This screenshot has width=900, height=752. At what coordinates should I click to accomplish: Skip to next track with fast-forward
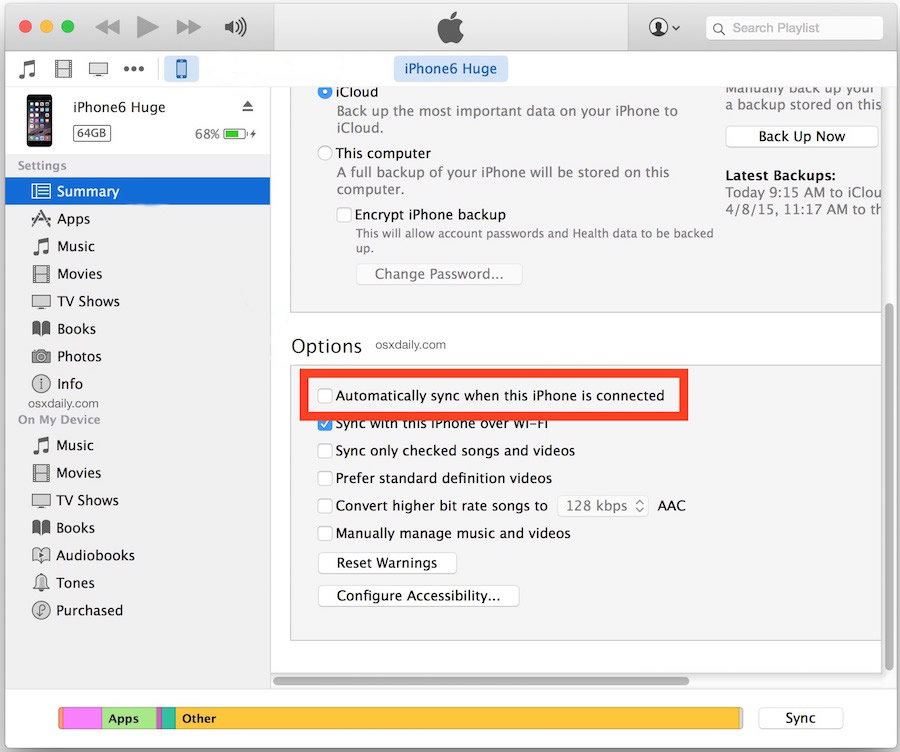[188, 28]
